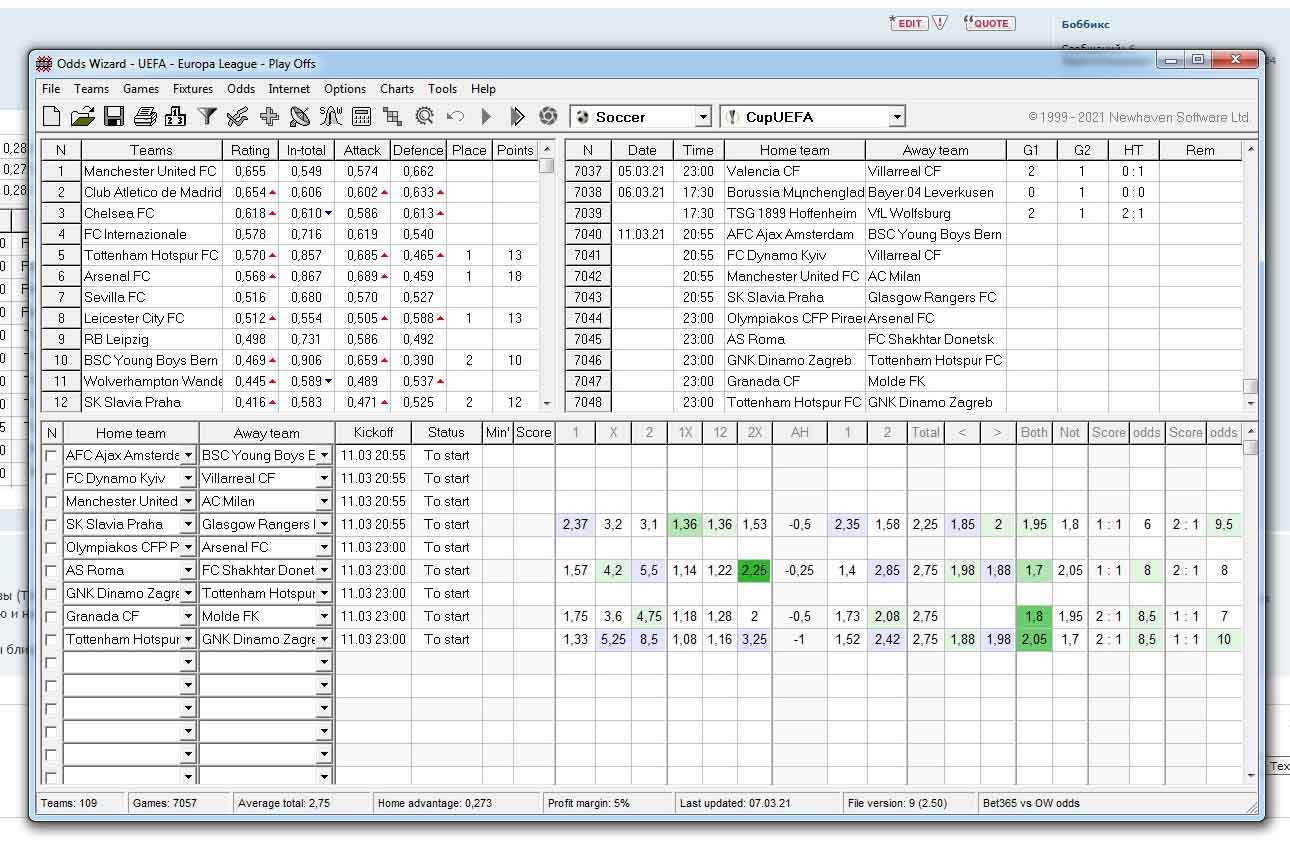Tick the Tottenham Hotspur home match checkbox
Image resolution: width=1290 pixels, height=849 pixels.
point(52,640)
